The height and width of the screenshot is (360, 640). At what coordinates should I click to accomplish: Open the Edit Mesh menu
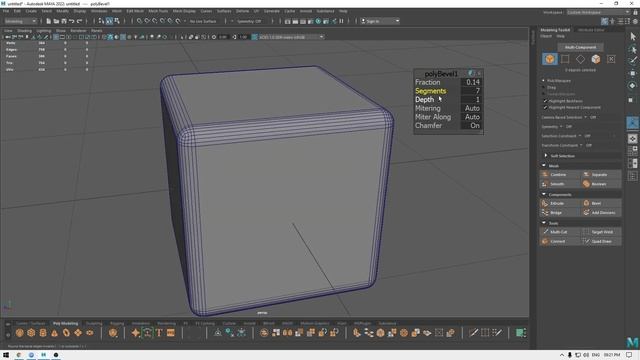pos(135,11)
